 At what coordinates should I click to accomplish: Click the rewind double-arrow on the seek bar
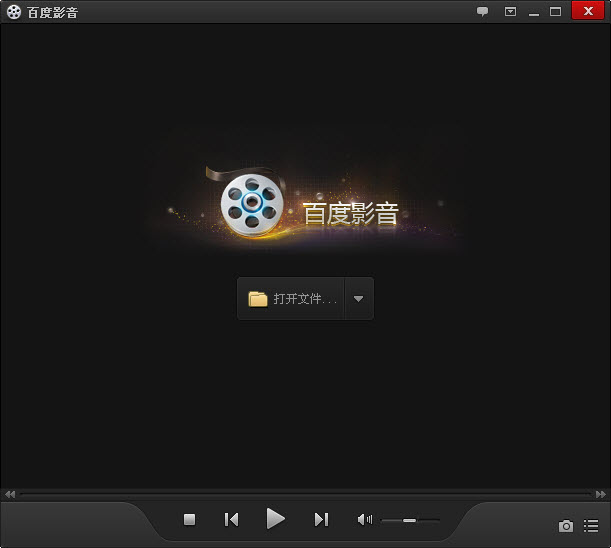[10, 495]
